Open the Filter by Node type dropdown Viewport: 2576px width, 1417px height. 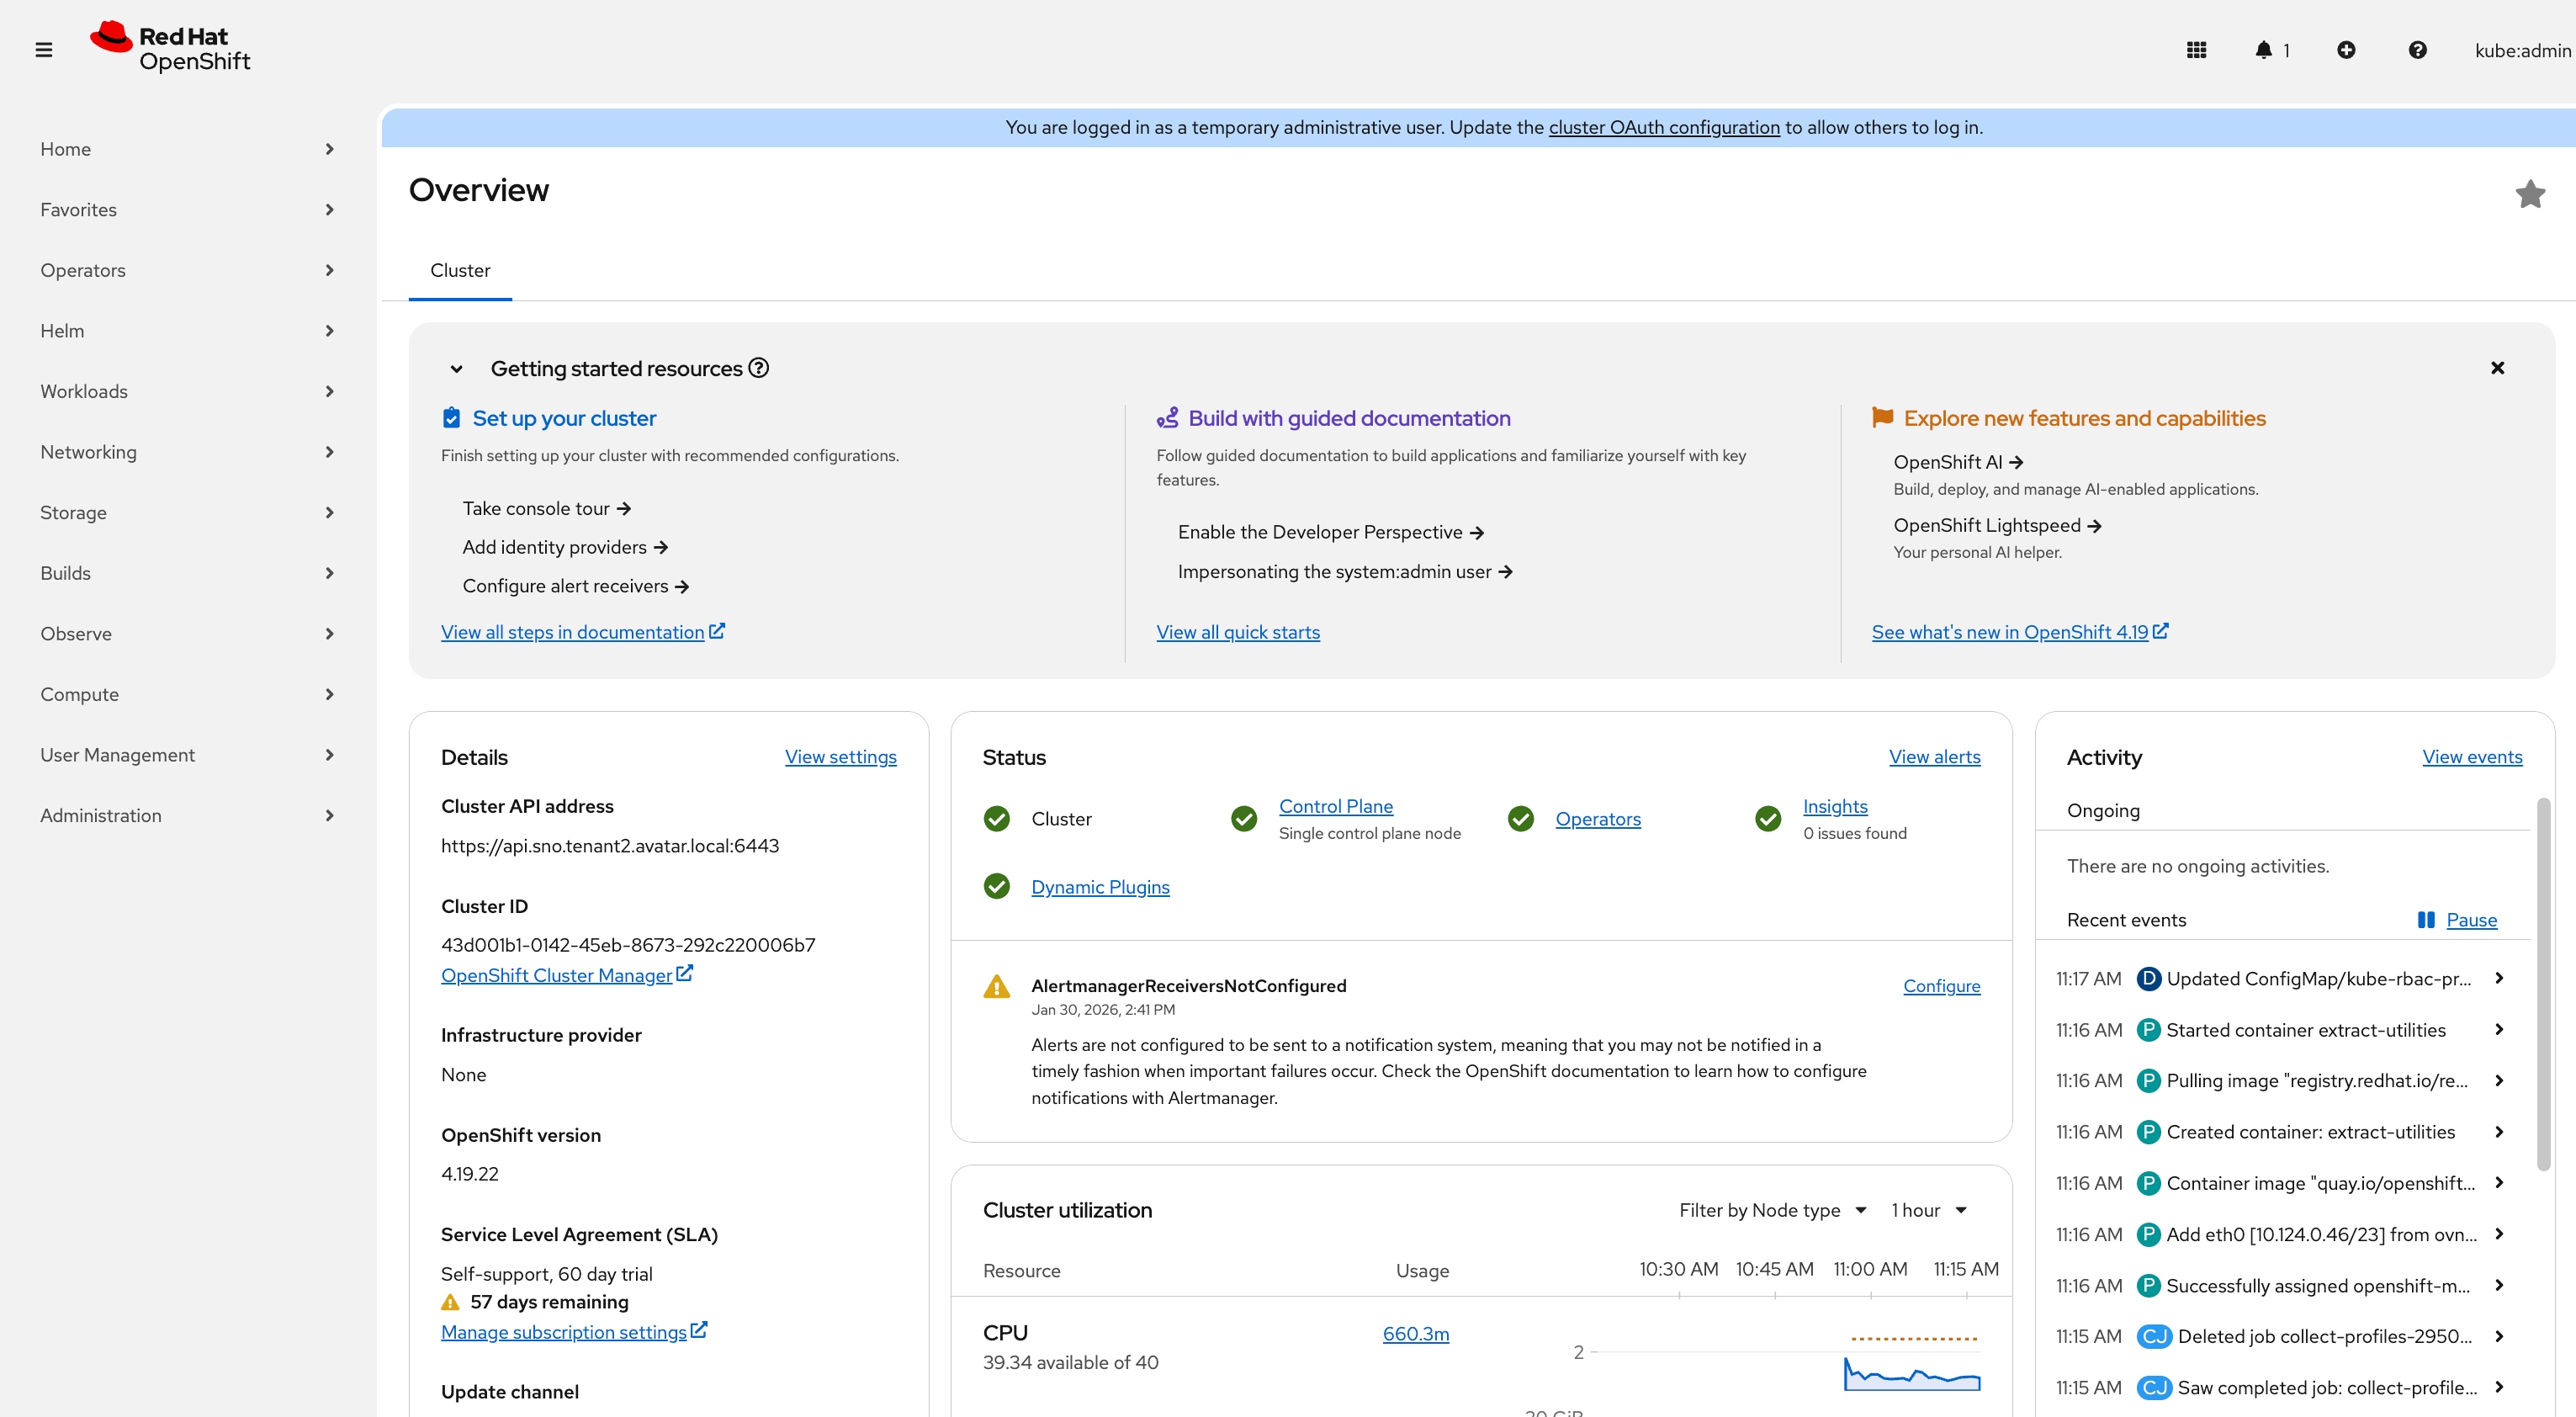pyautogui.click(x=1772, y=1210)
